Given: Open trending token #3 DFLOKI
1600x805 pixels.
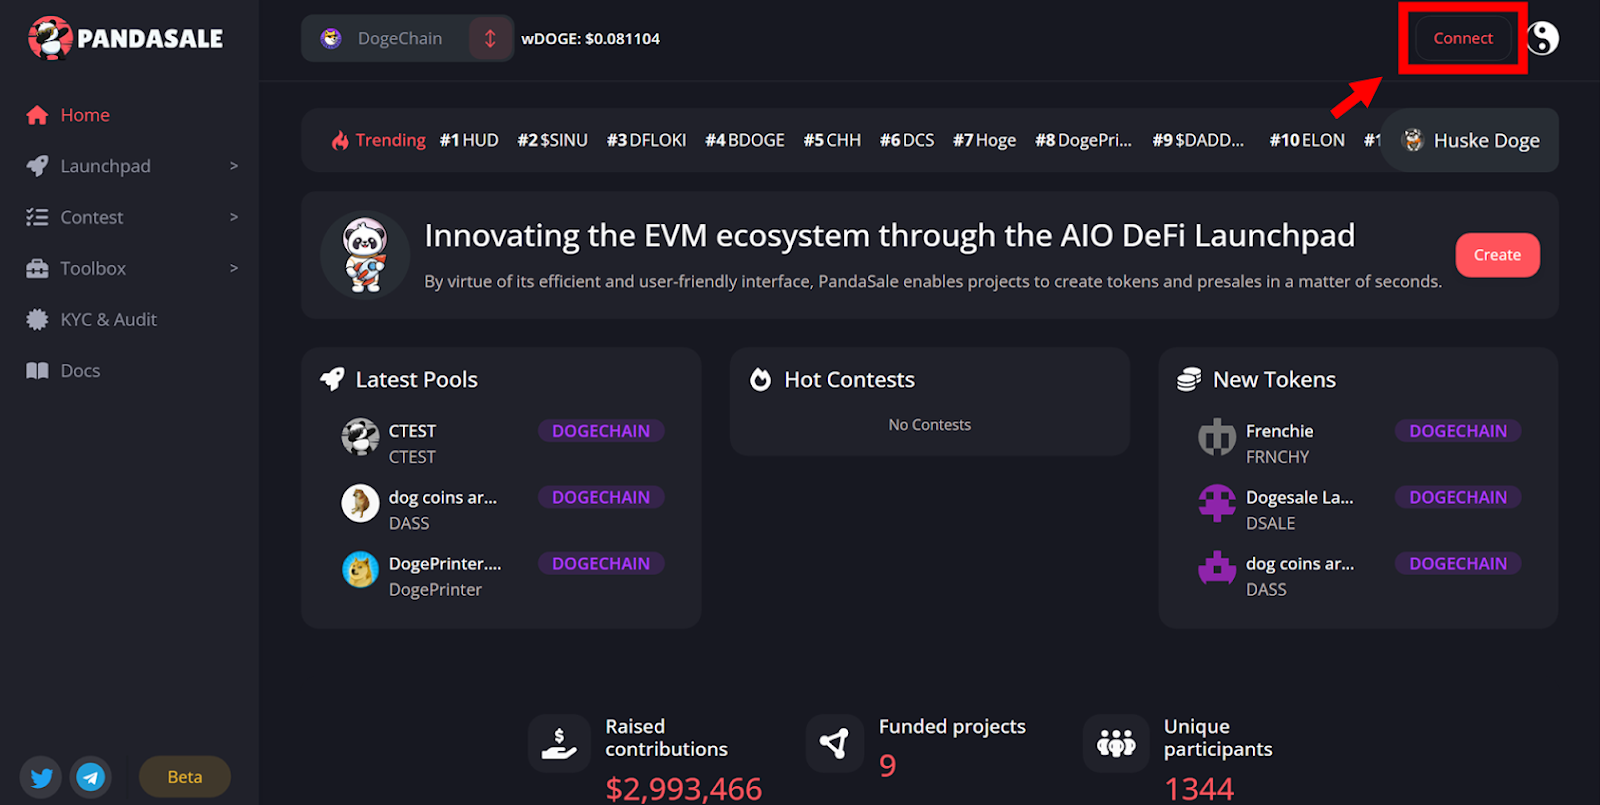Looking at the screenshot, I should (646, 140).
